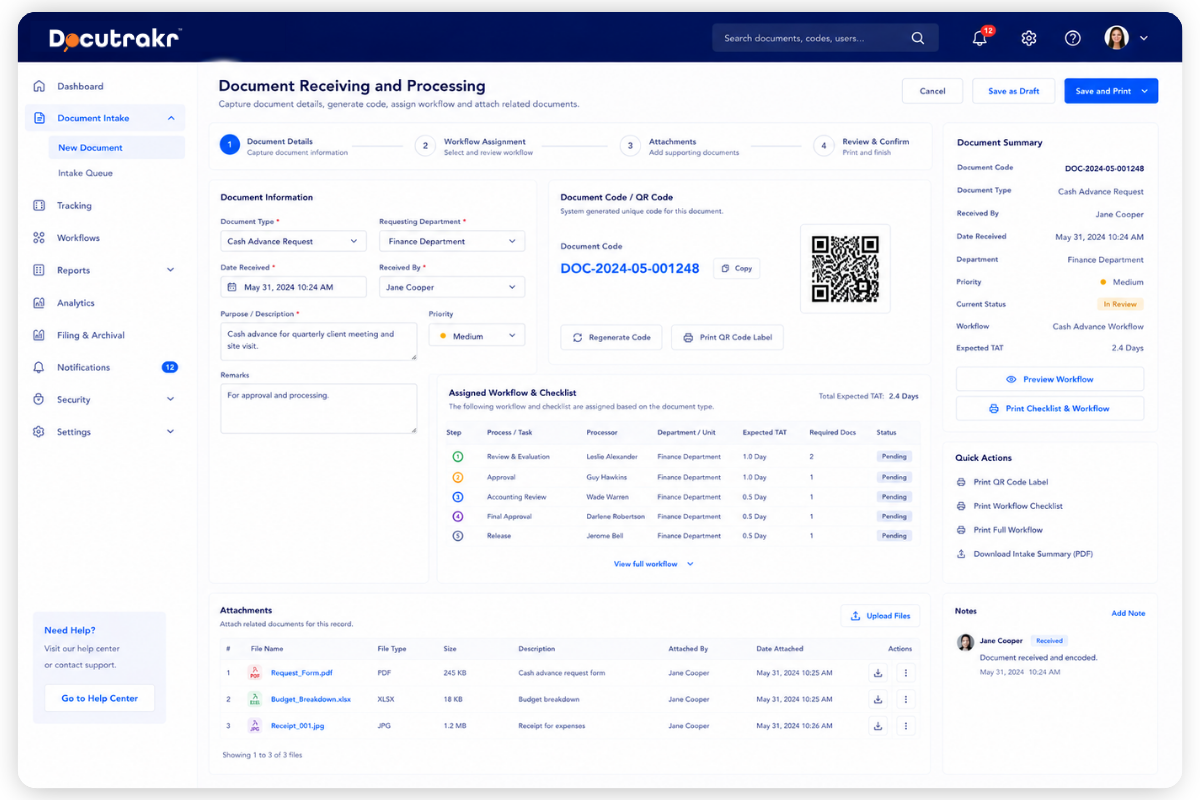Click the search magnifier icon
Viewport: 1200px width, 800px height.
click(917, 38)
